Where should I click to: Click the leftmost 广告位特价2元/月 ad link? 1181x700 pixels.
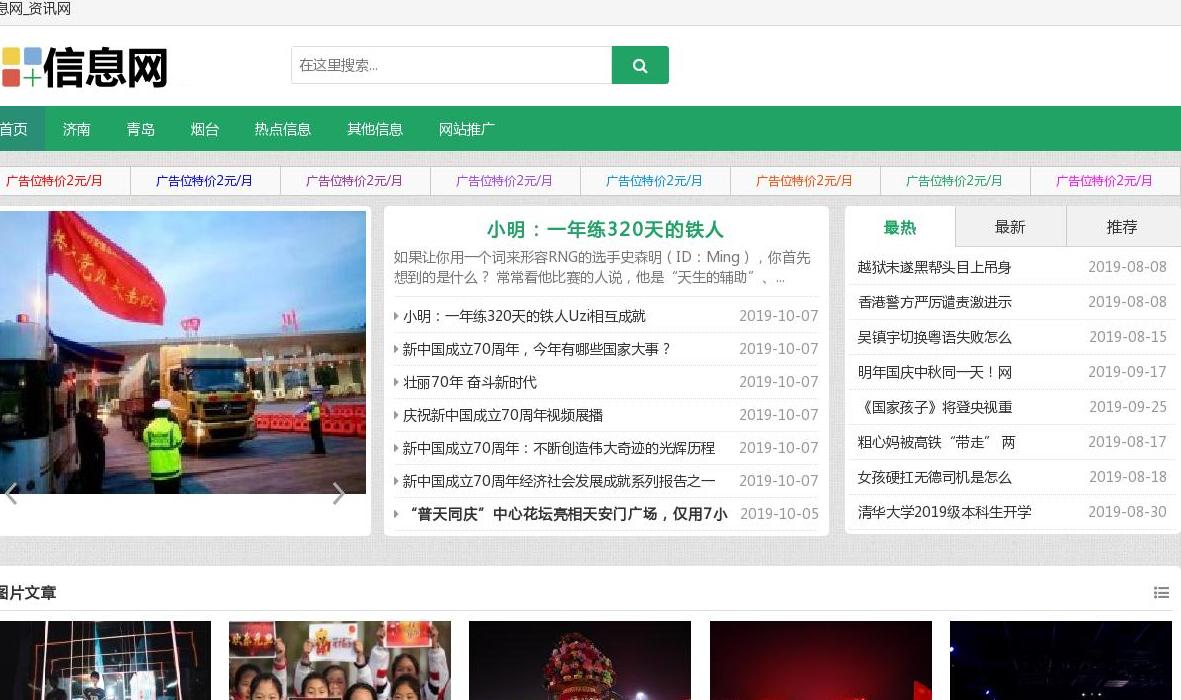pos(54,181)
